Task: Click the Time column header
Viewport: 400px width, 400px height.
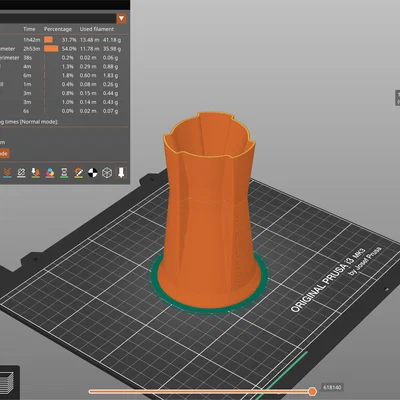Action: [x=29, y=29]
